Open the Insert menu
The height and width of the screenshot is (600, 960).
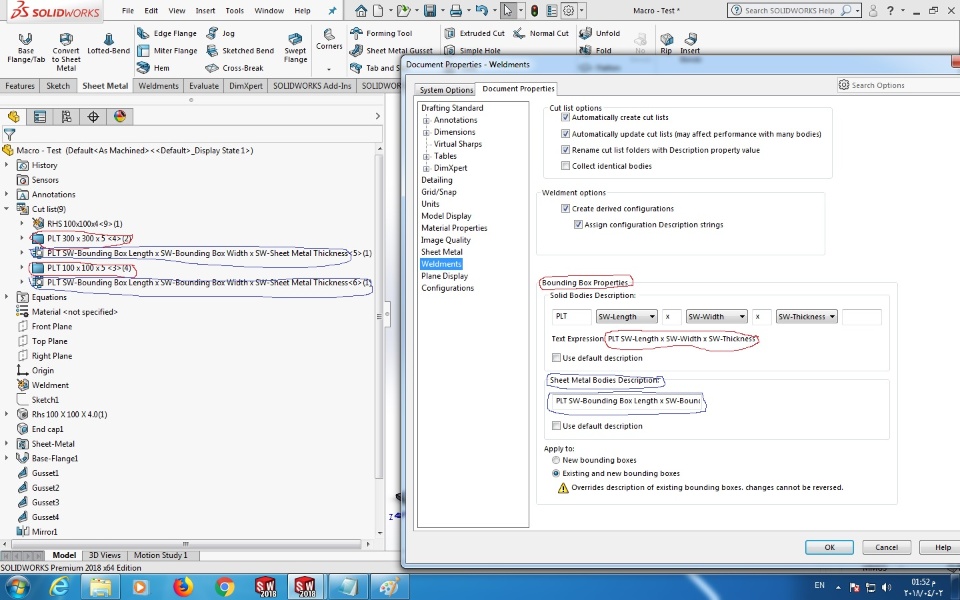coord(205,10)
